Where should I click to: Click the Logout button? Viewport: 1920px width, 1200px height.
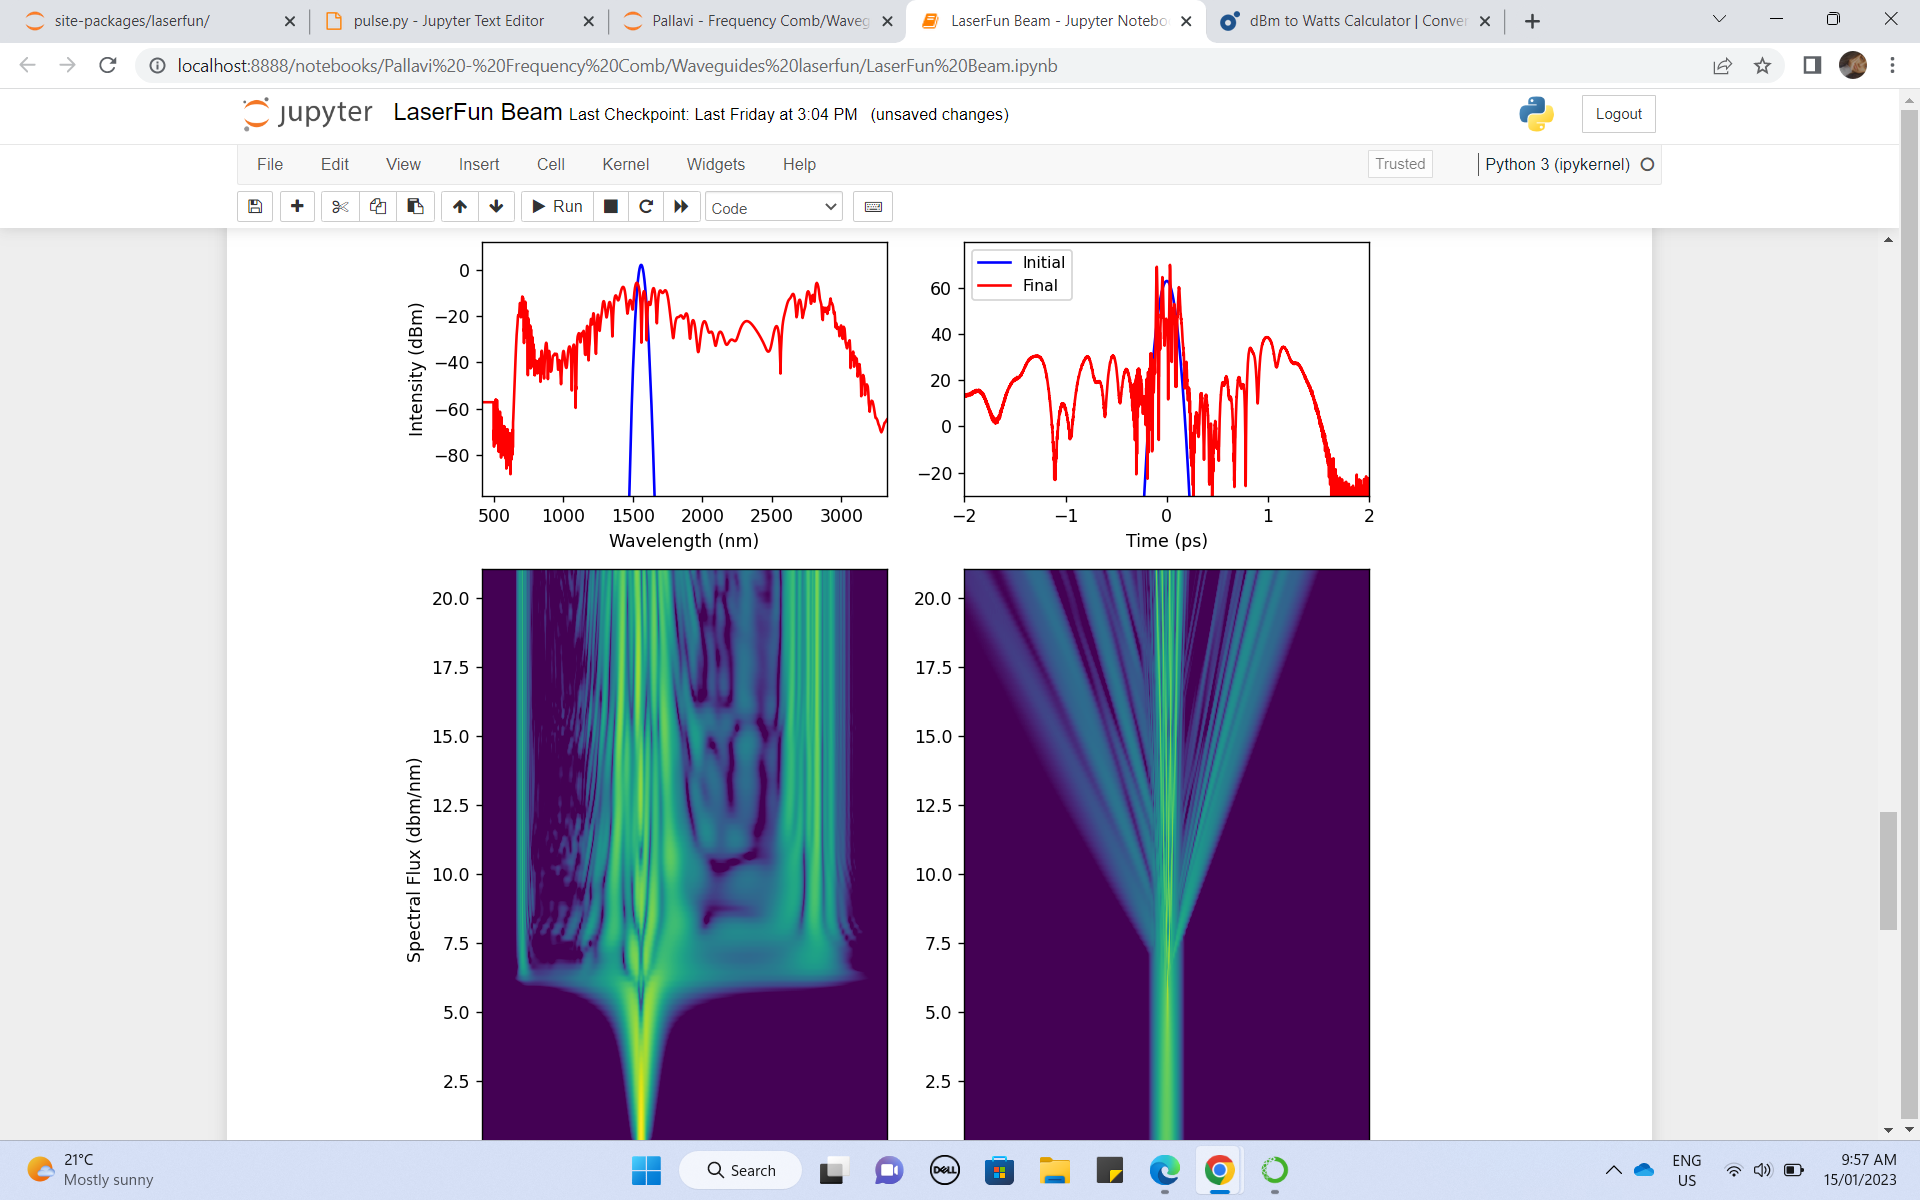(x=1618, y=113)
